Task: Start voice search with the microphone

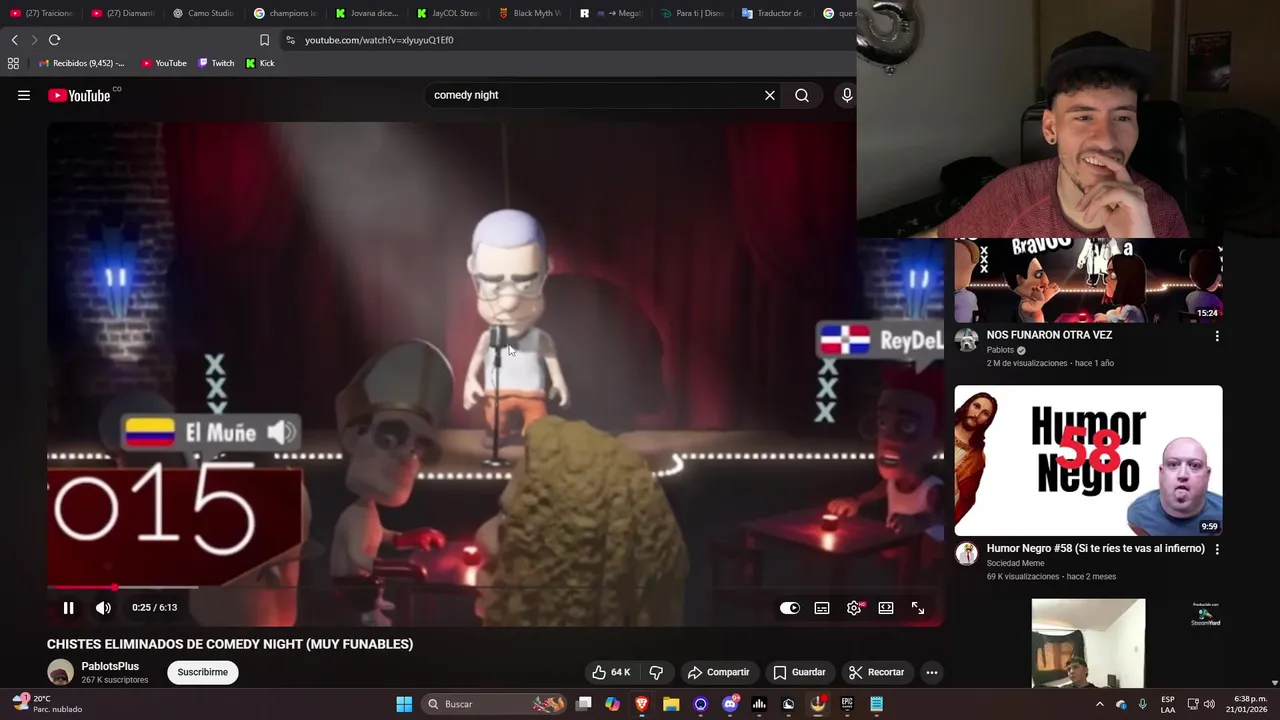Action: [847, 95]
